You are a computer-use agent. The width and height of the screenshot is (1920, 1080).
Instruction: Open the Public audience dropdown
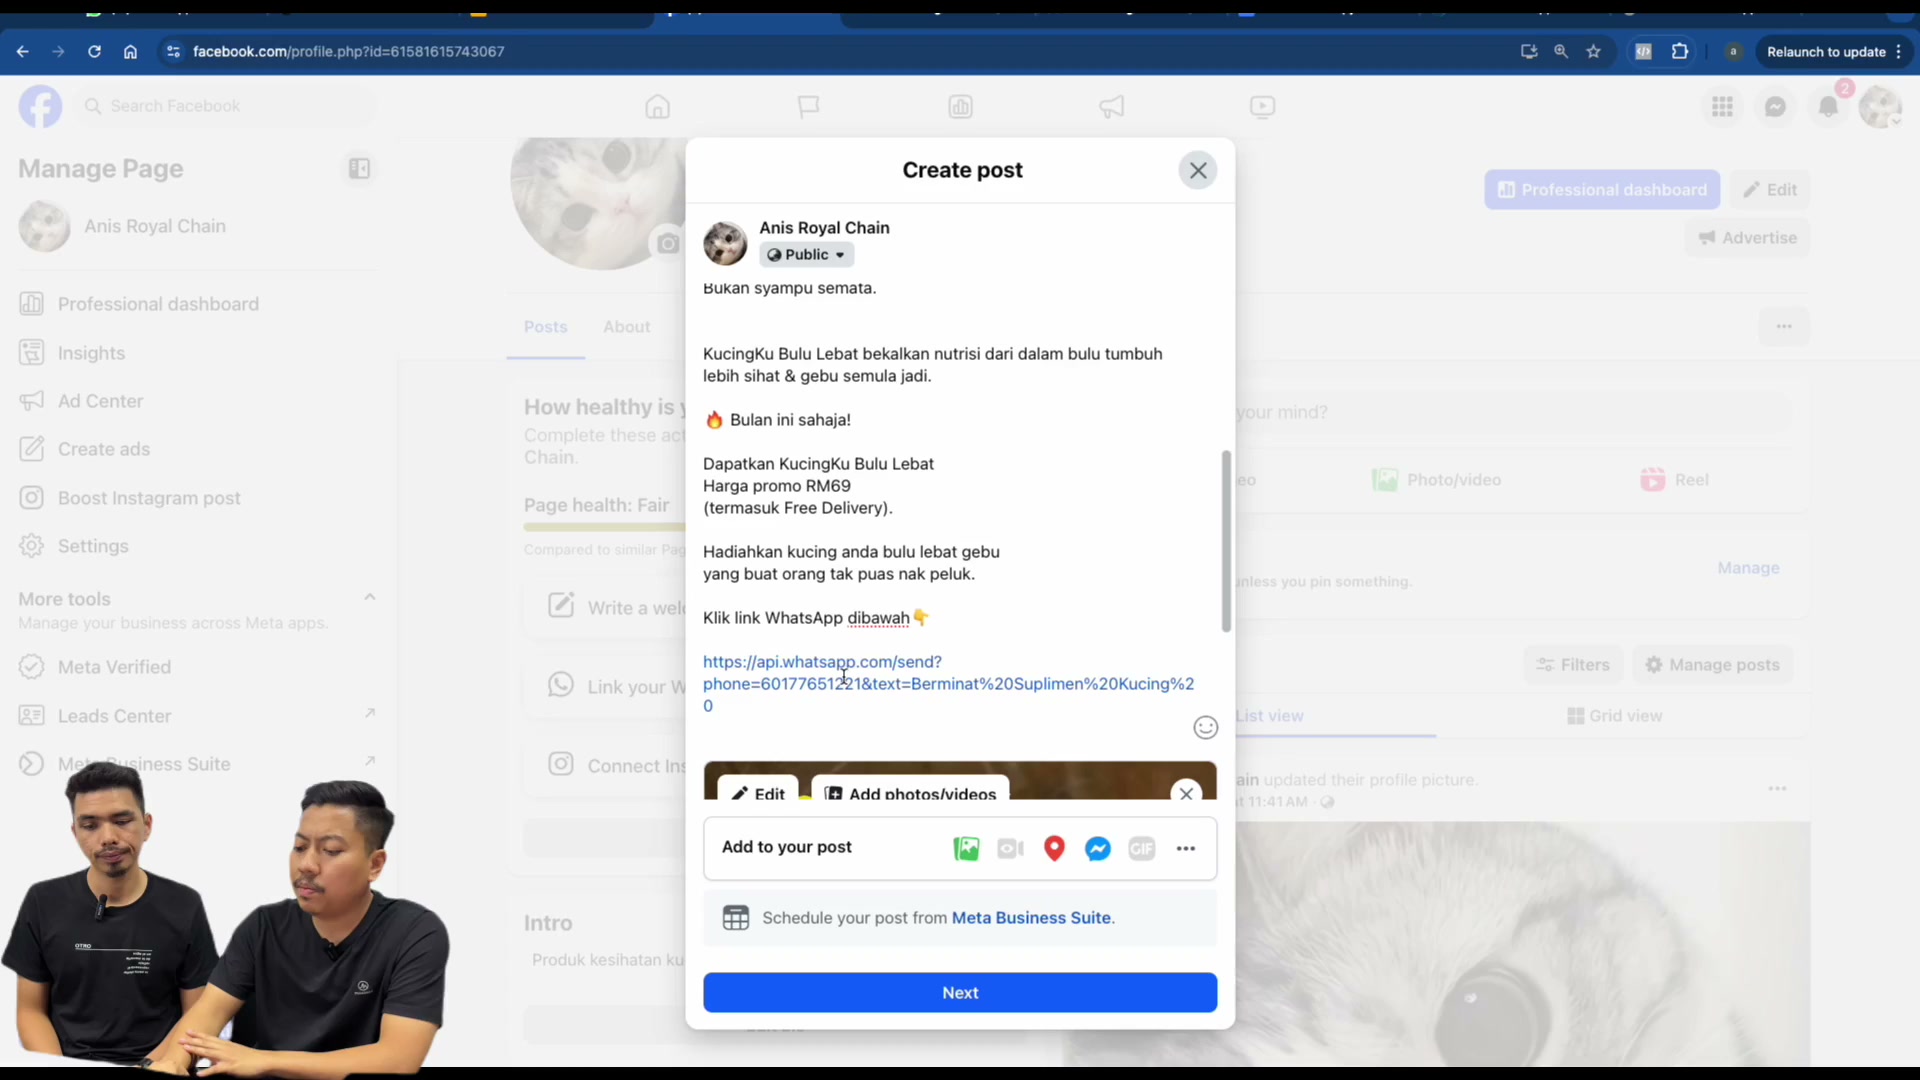pos(807,255)
